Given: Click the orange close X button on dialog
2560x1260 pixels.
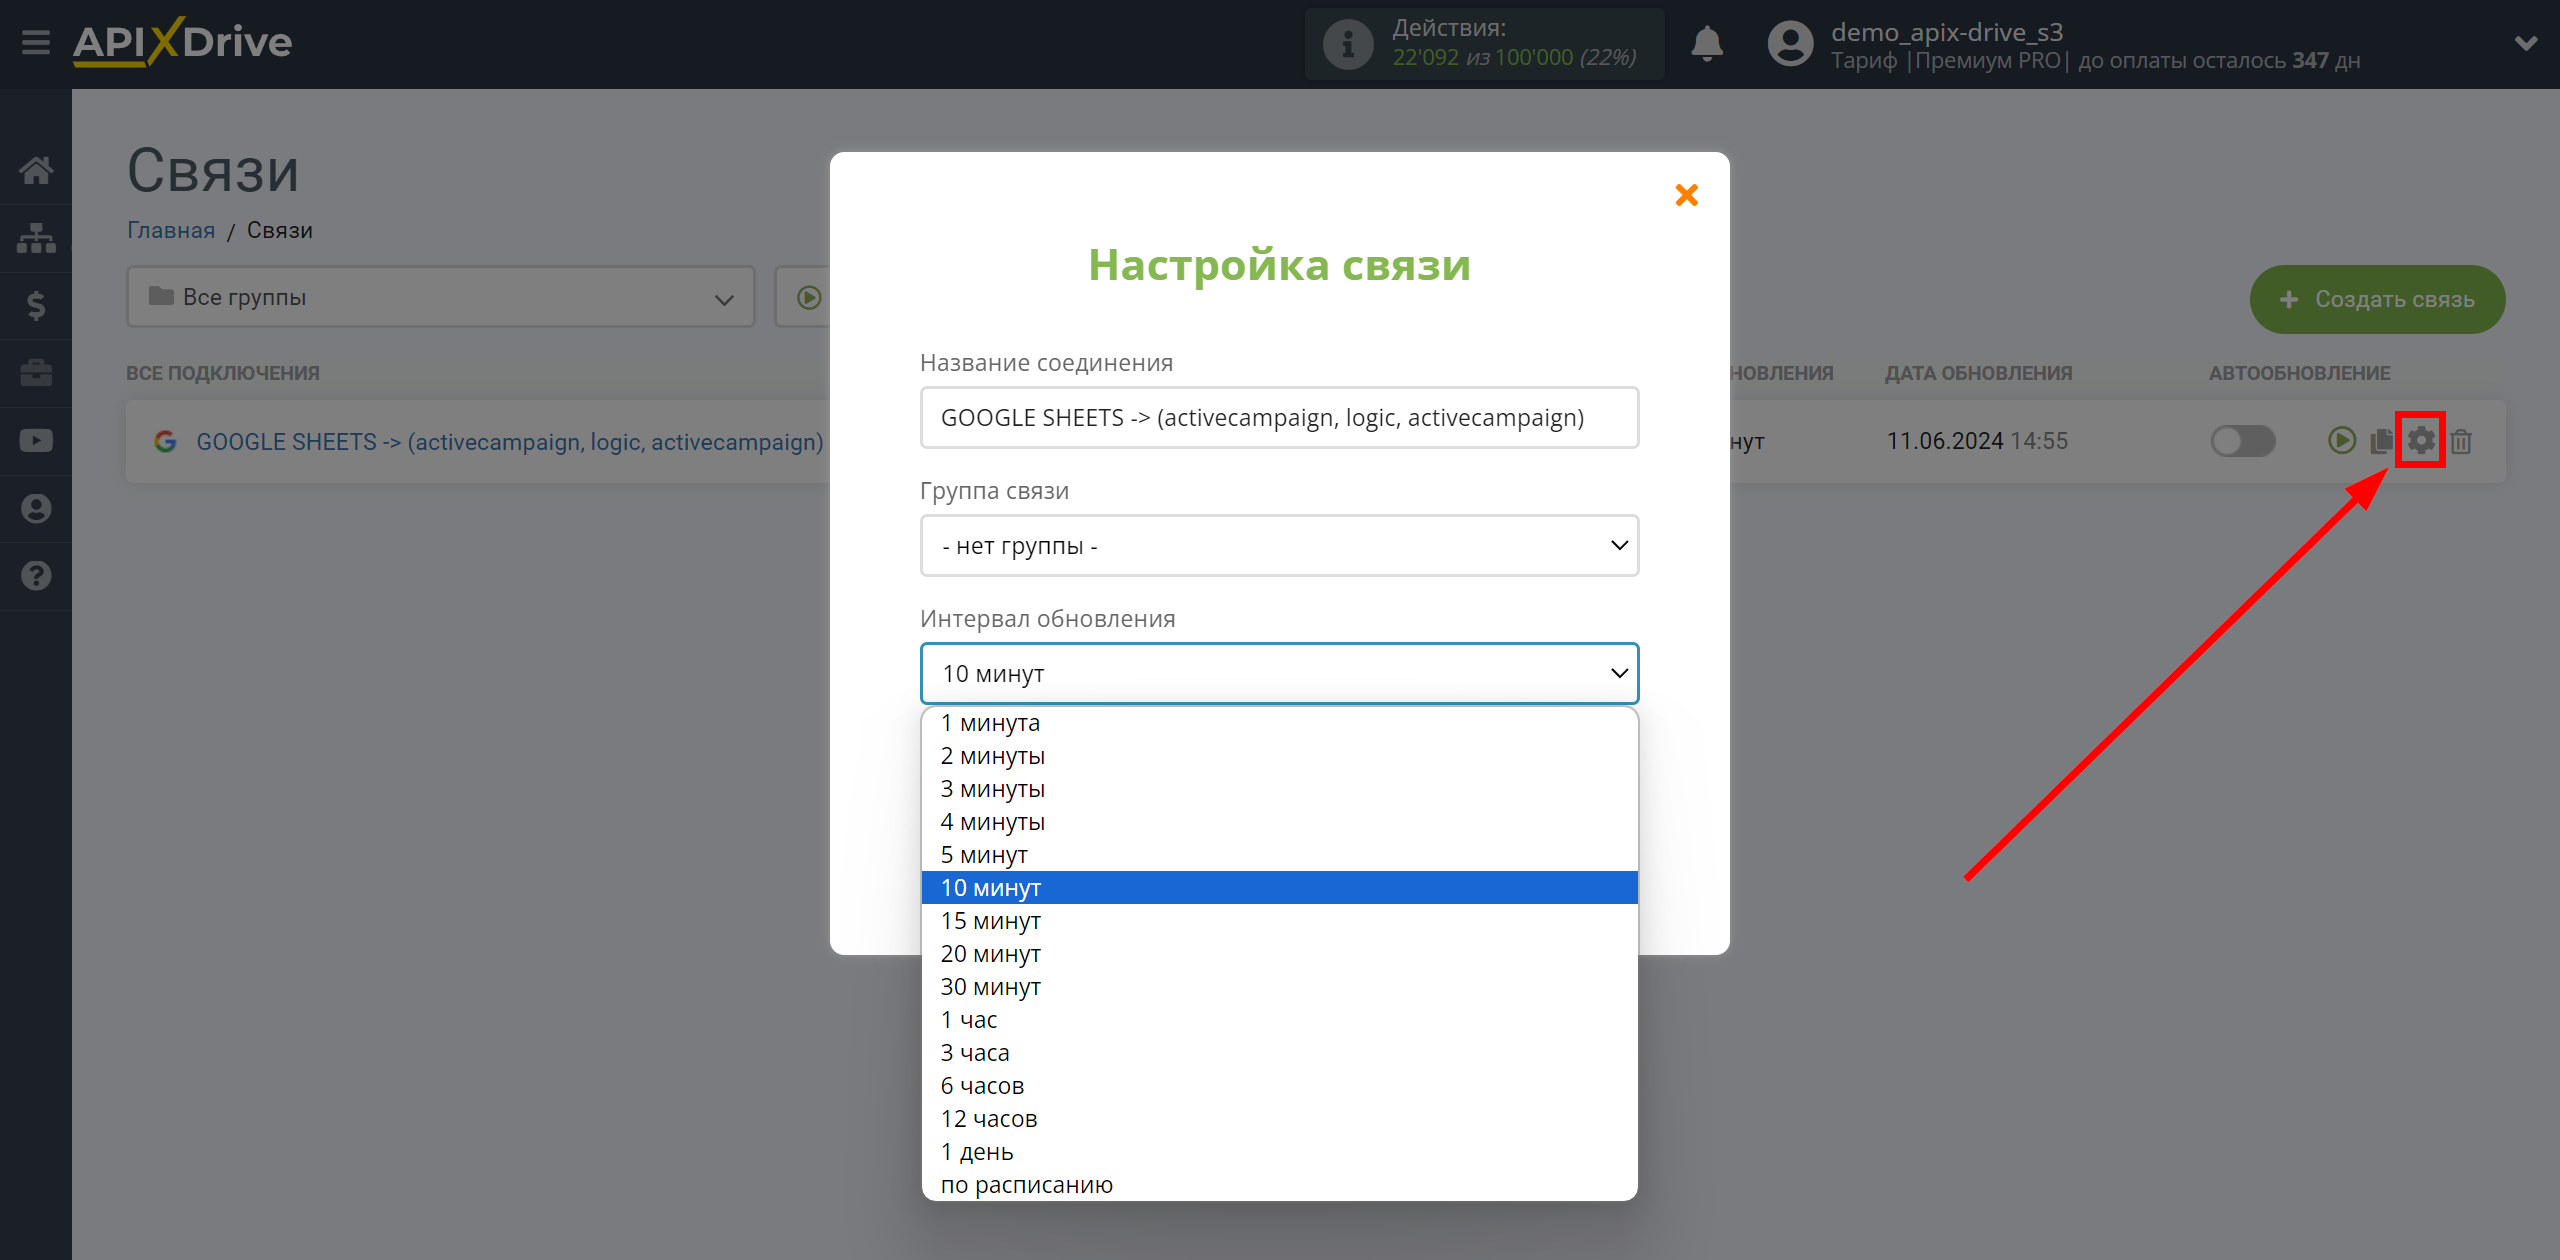Looking at the screenshot, I should click(x=1687, y=194).
